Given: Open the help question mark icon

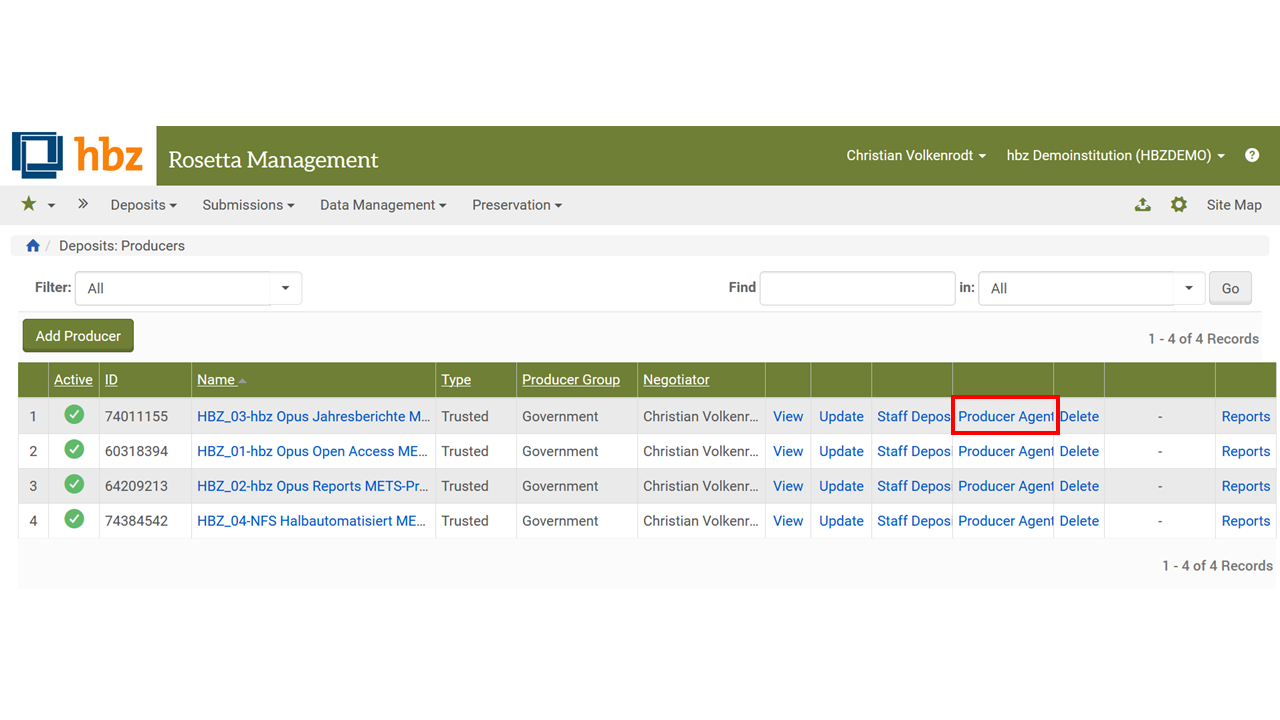Looking at the screenshot, I should [x=1251, y=155].
